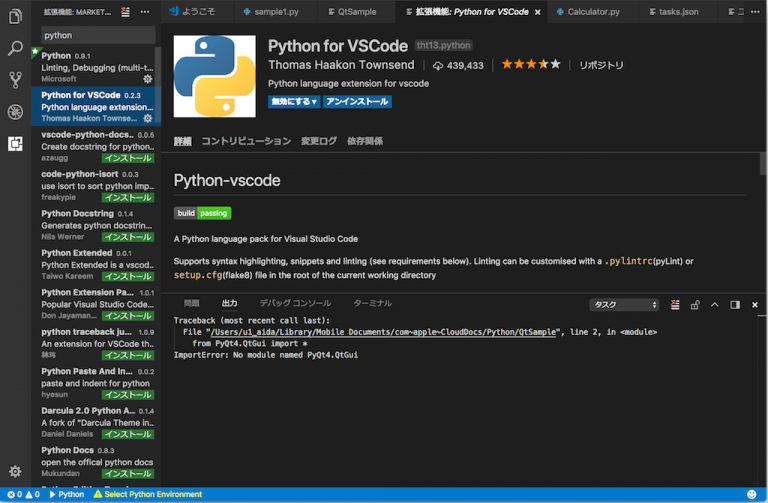The image size is (768, 503).
Task: Install the Python Extension Pack
Action: [x=128, y=316]
